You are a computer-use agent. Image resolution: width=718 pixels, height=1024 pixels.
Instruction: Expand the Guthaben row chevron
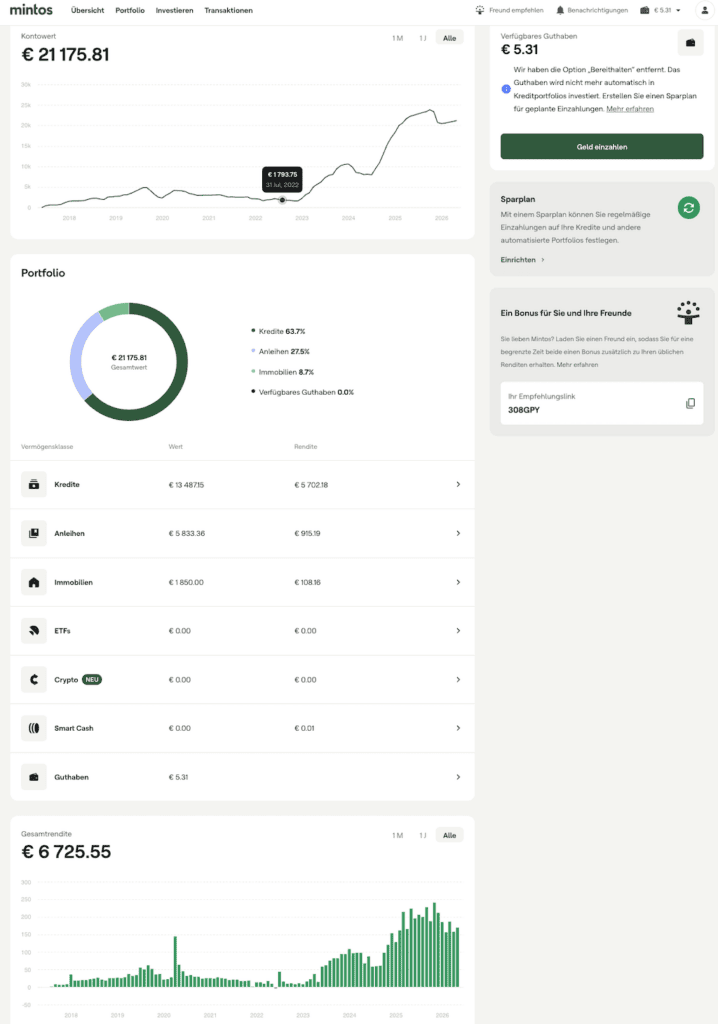tap(458, 777)
